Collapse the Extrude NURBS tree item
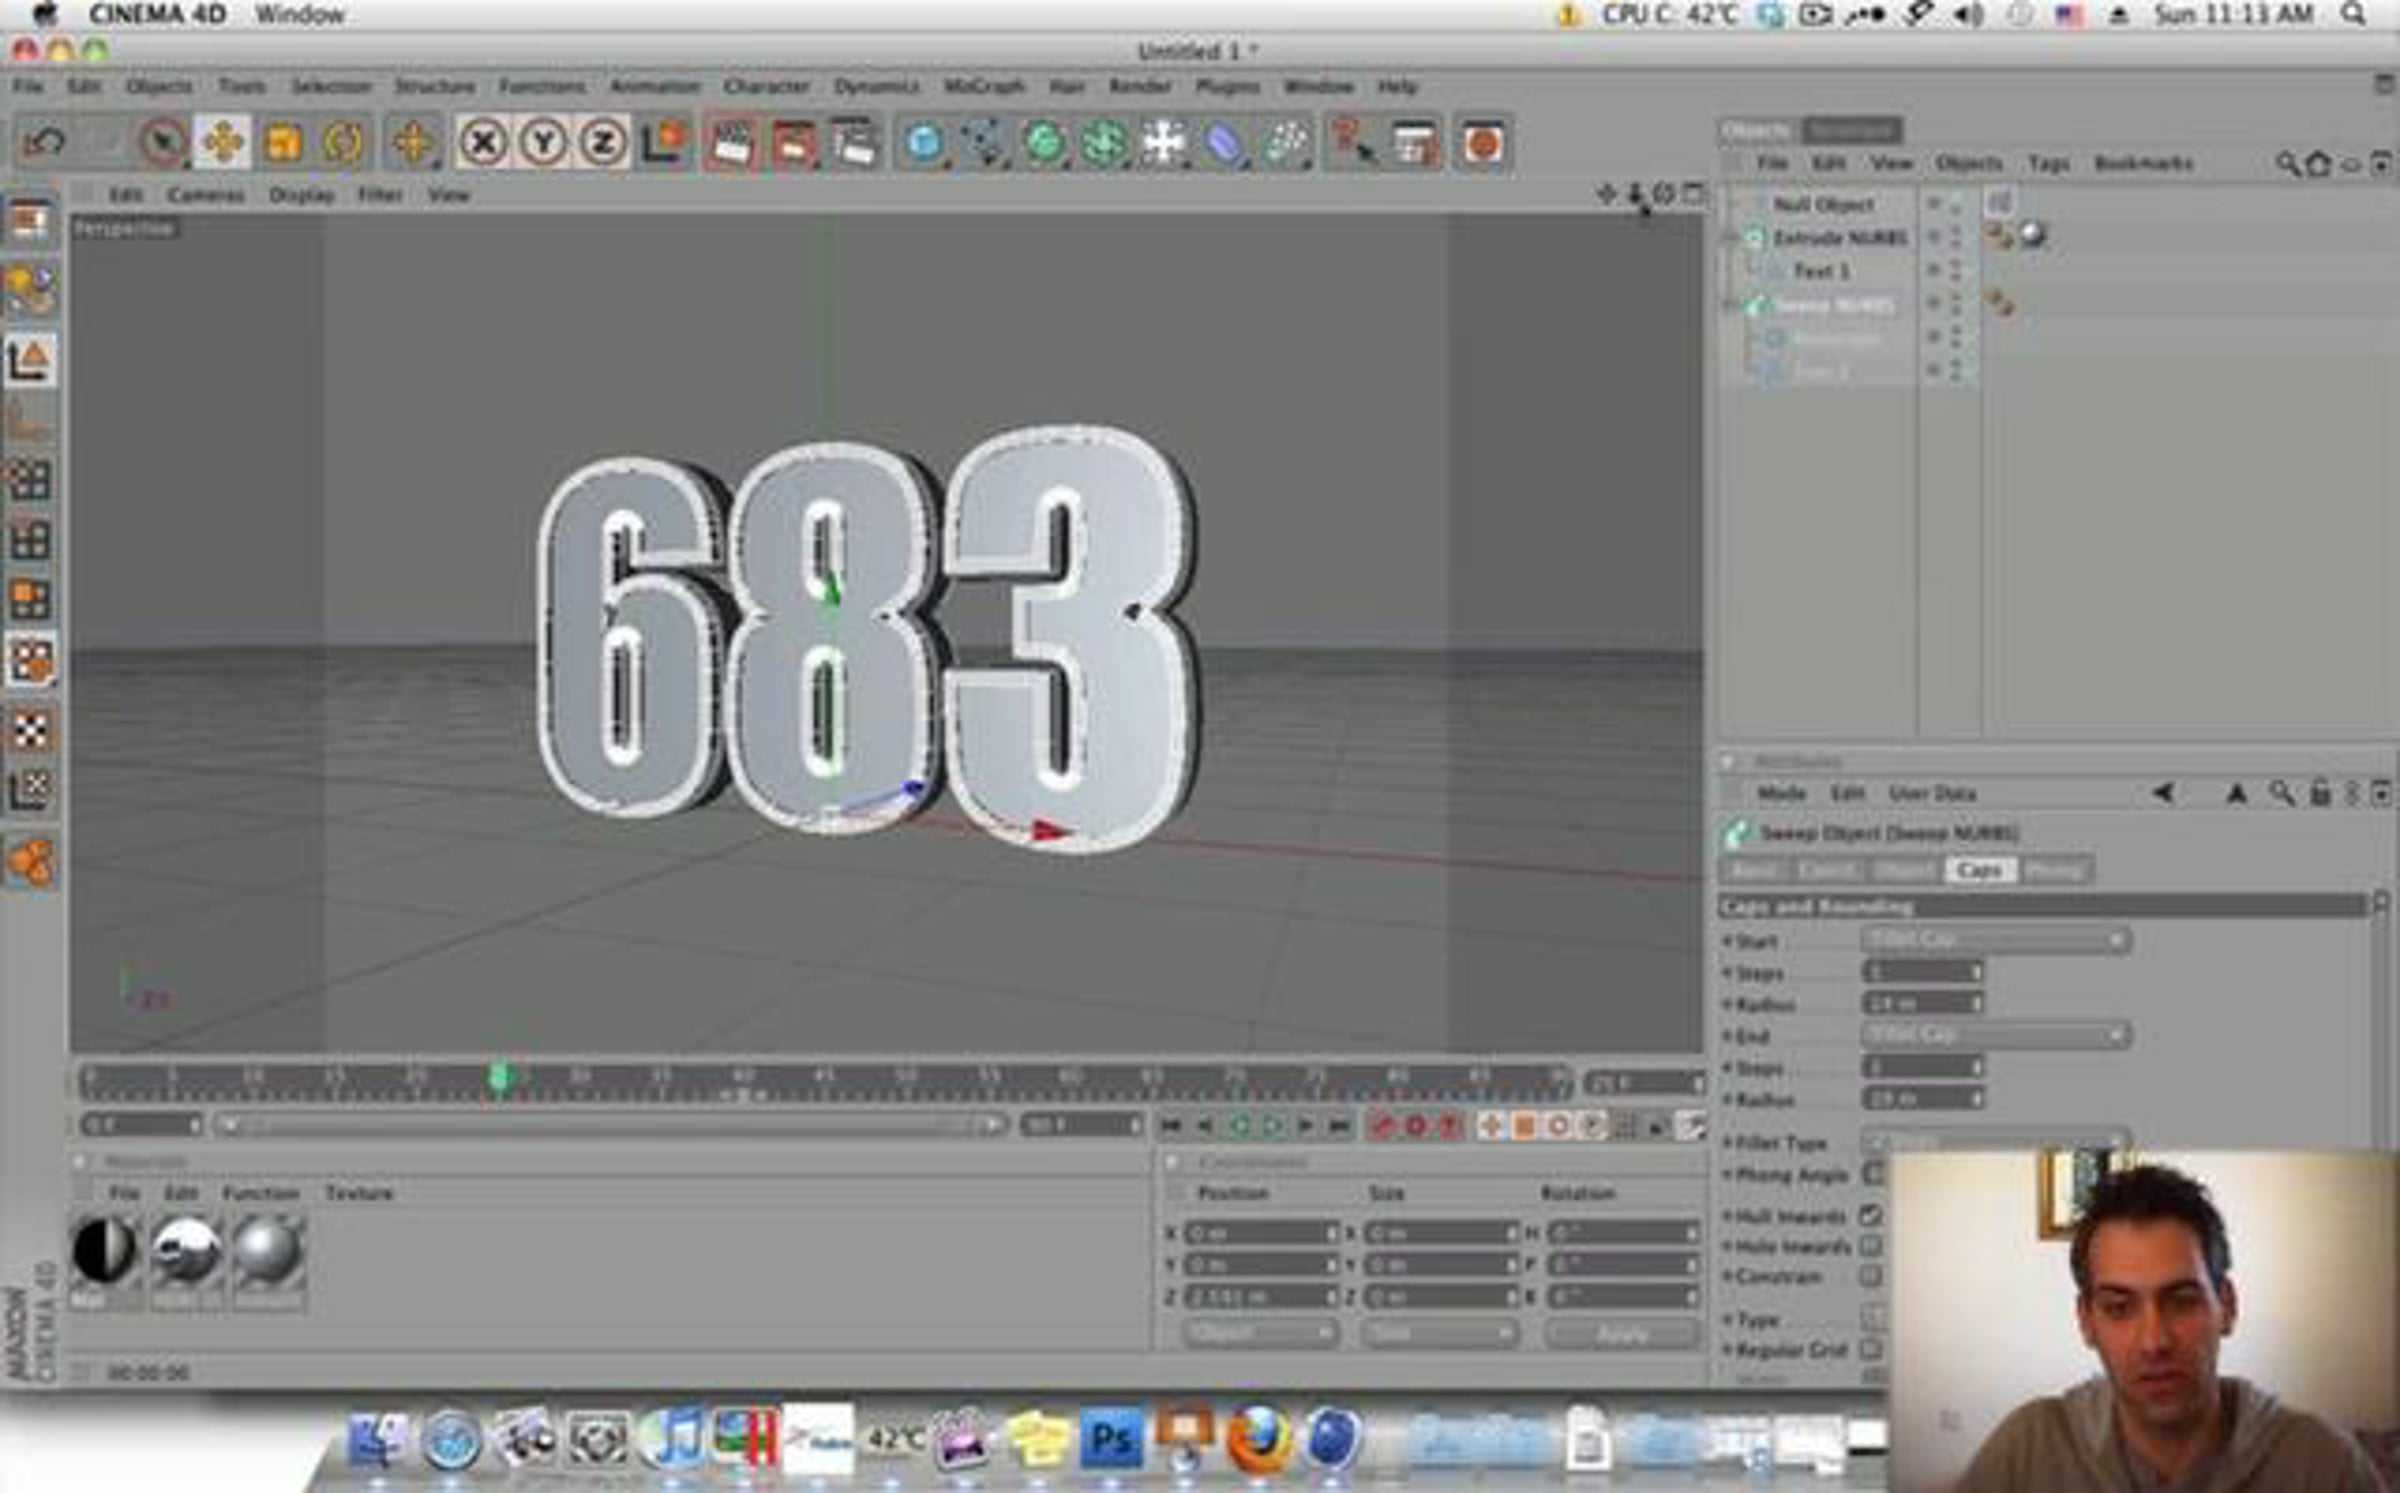2400x1493 pixels. coord(1732,238)
